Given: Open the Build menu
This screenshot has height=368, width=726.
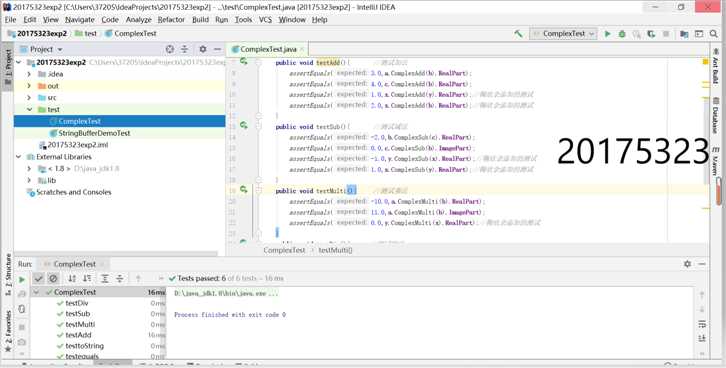Looking at the screenshot, I should tap(200, 19).
